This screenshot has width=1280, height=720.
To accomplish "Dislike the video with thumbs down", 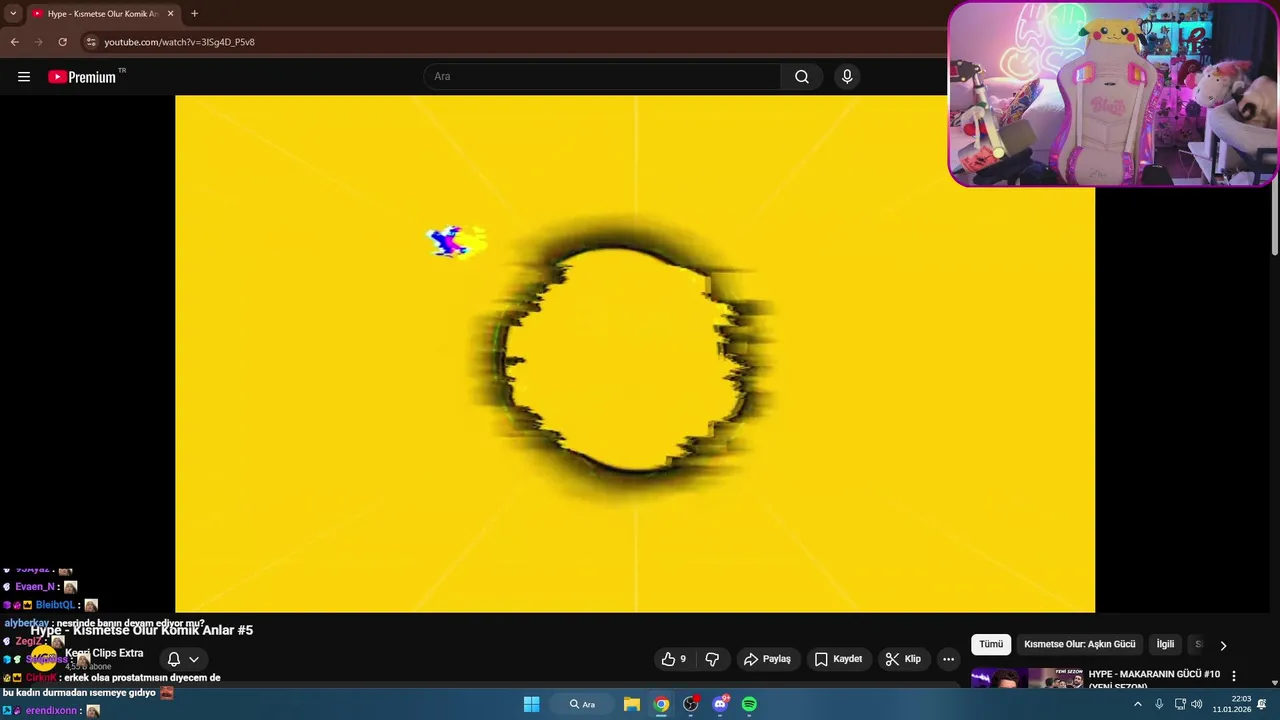I will (712, 659).
